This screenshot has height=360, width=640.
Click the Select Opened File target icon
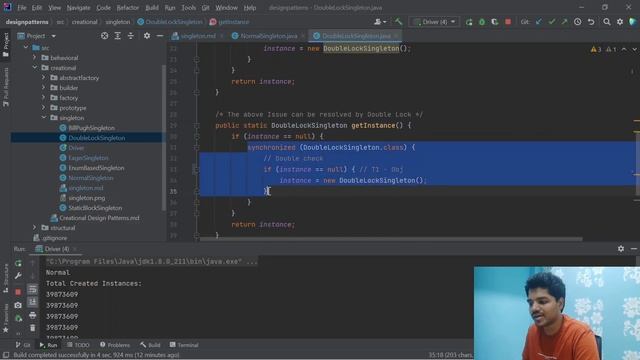point(105,36)
